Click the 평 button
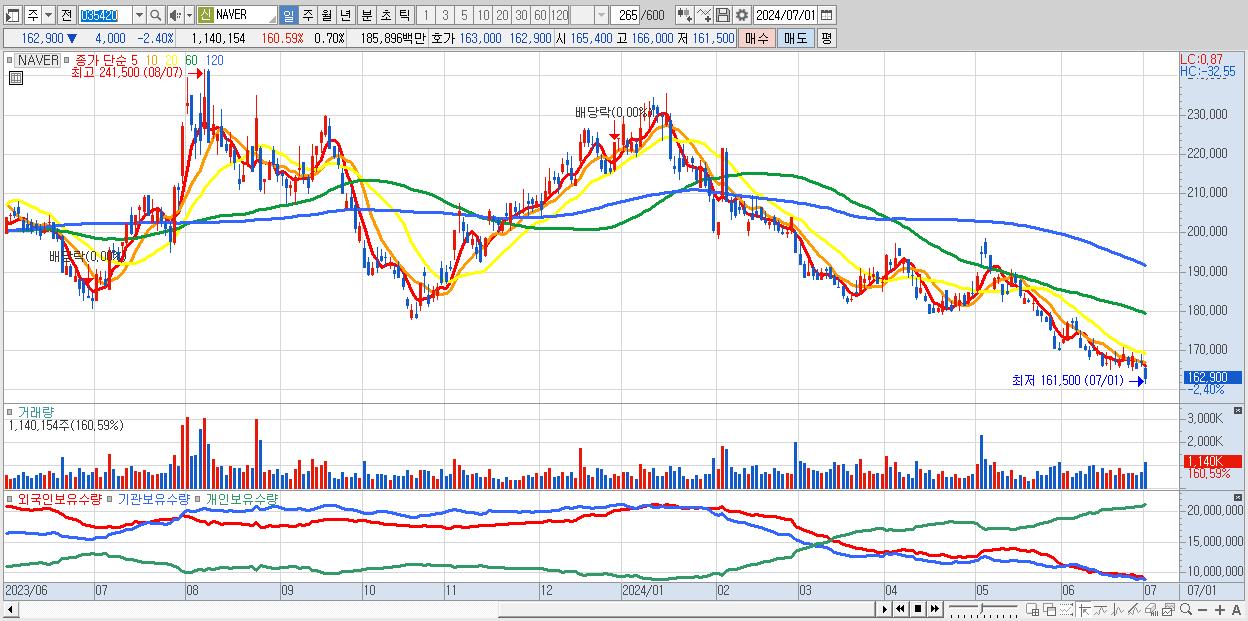 [826, 38]
